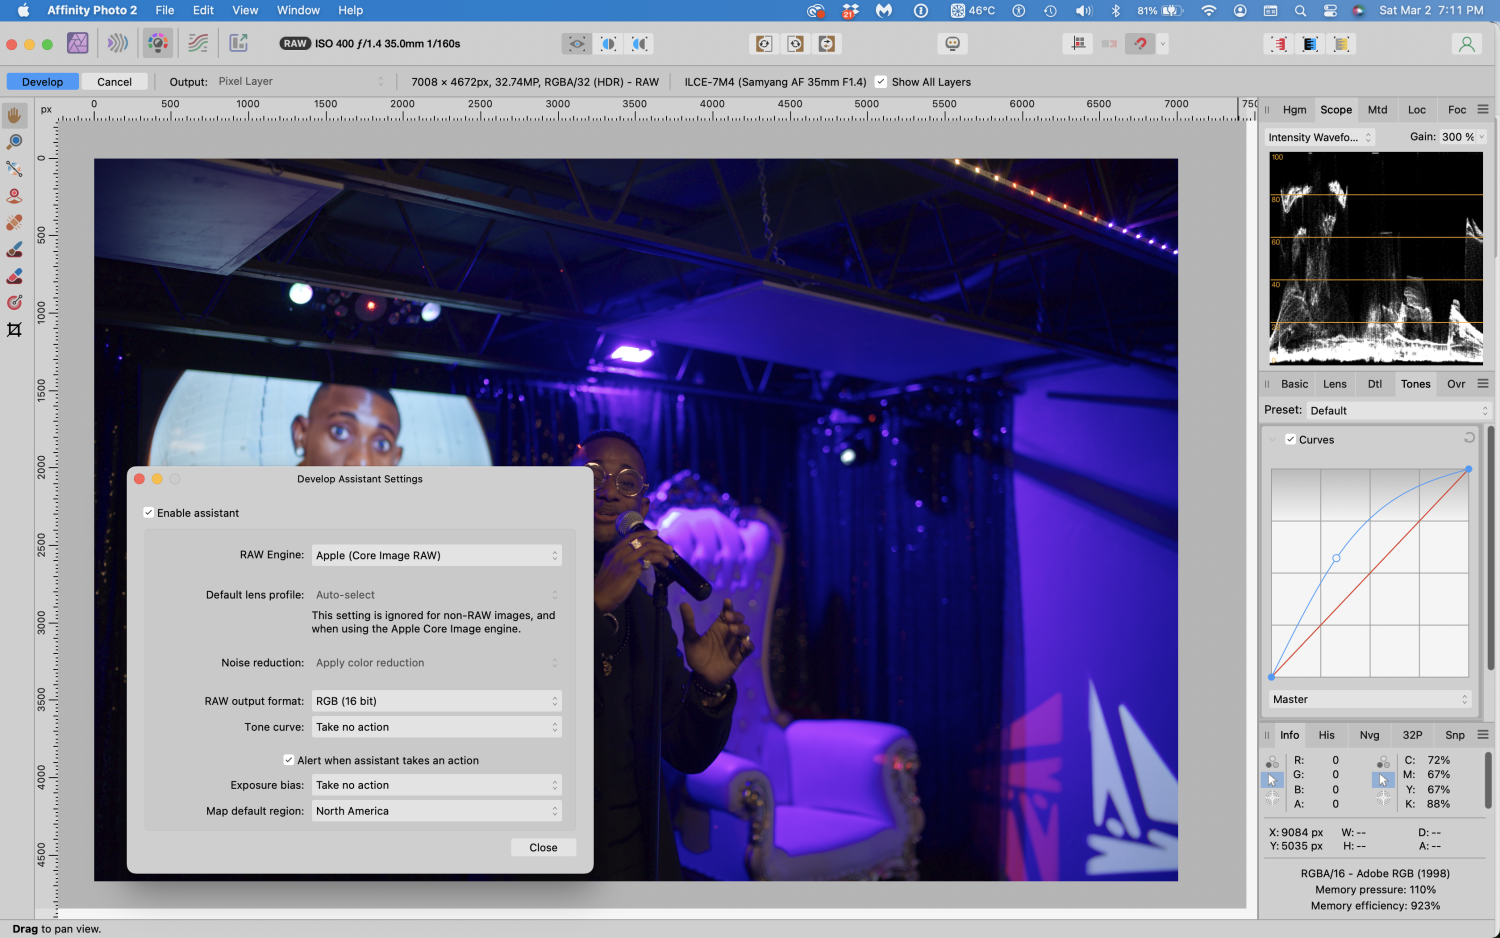The width and height of the screenshot is (1500, 938).
Task: Open the RAW Engine dropdown
Action: [x=437, y=554]
